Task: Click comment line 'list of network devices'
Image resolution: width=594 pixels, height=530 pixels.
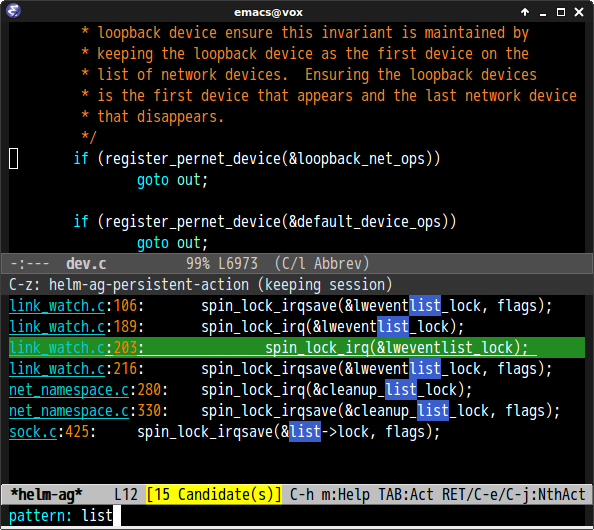Action: [309, 75]
